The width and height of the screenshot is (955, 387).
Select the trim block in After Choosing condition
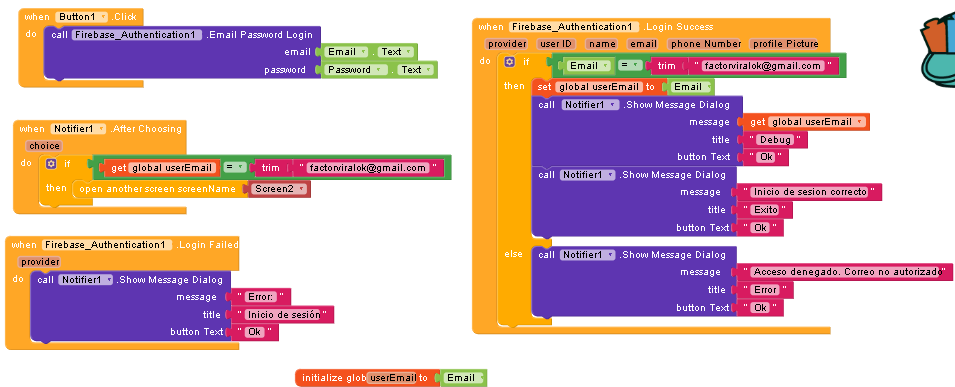click(x=270, y=168)
